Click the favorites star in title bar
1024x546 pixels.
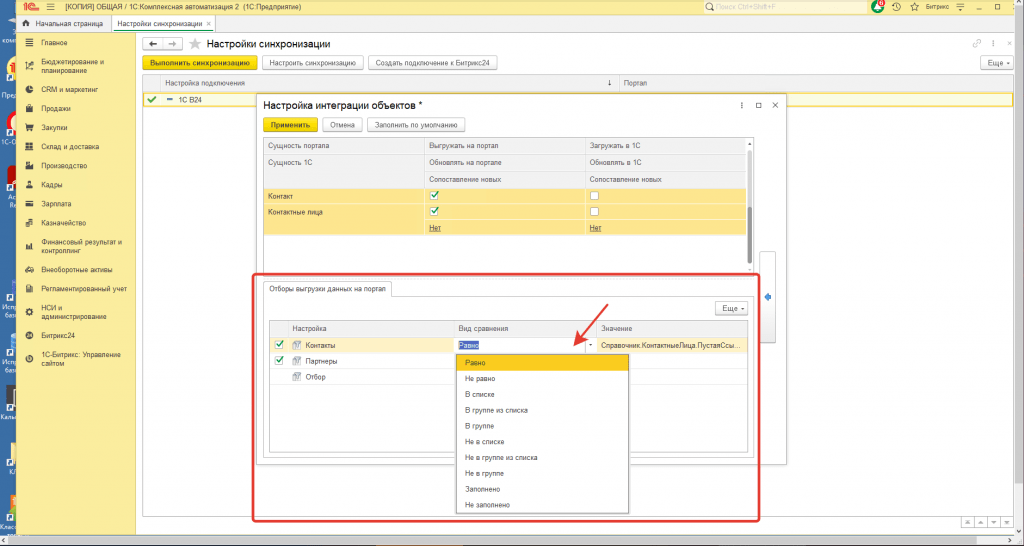[x=915, y=6]
